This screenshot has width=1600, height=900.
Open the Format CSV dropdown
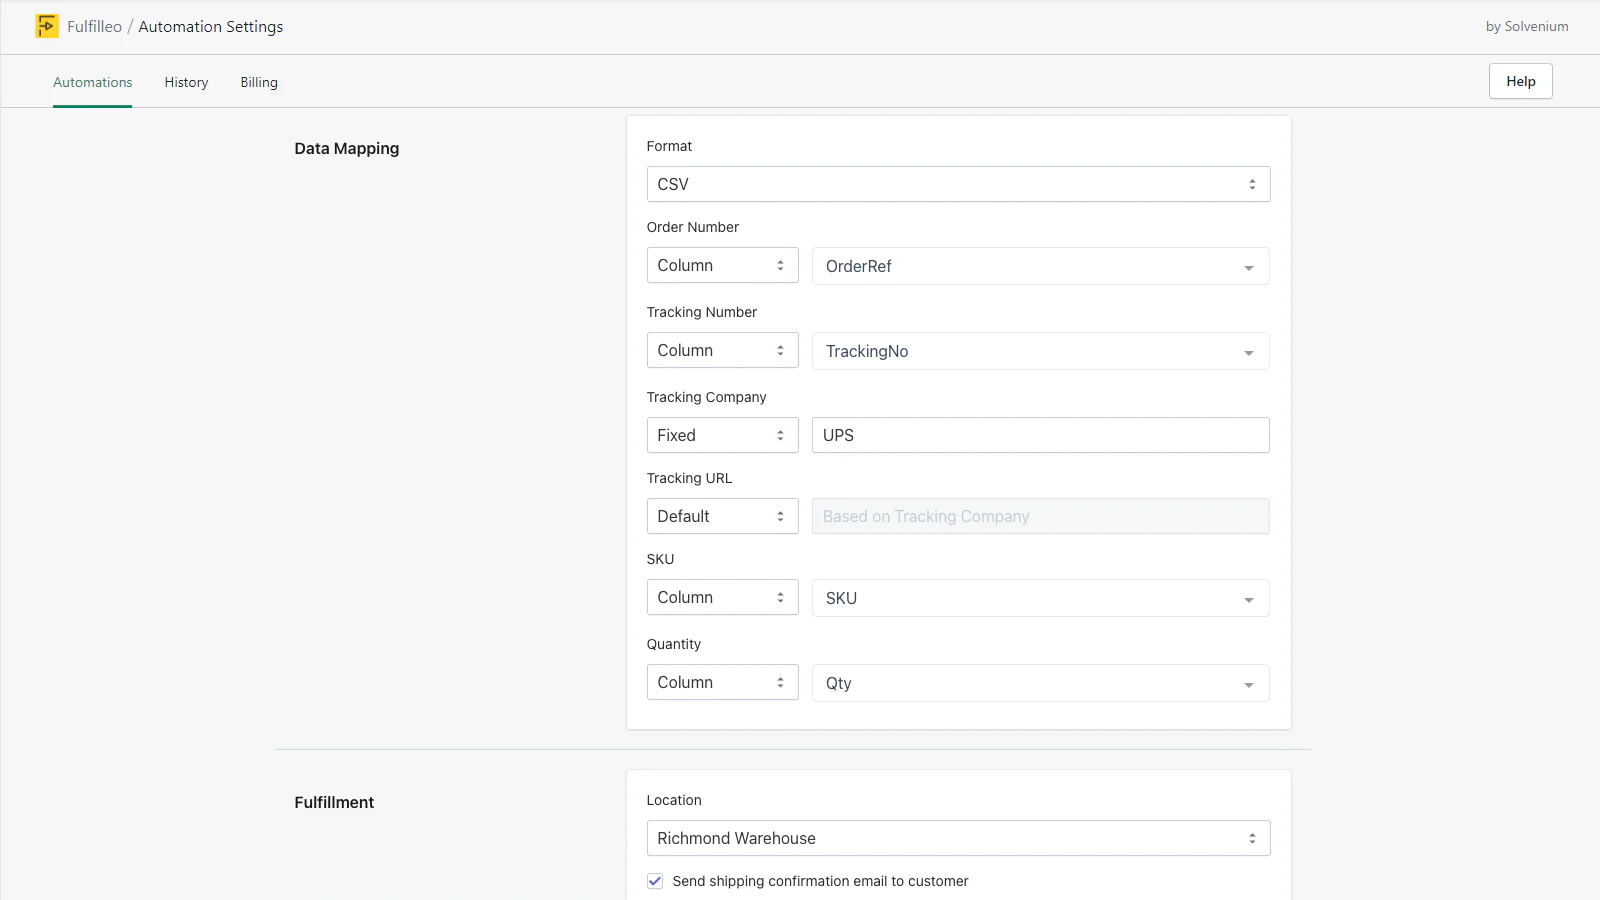click(957, 184)
